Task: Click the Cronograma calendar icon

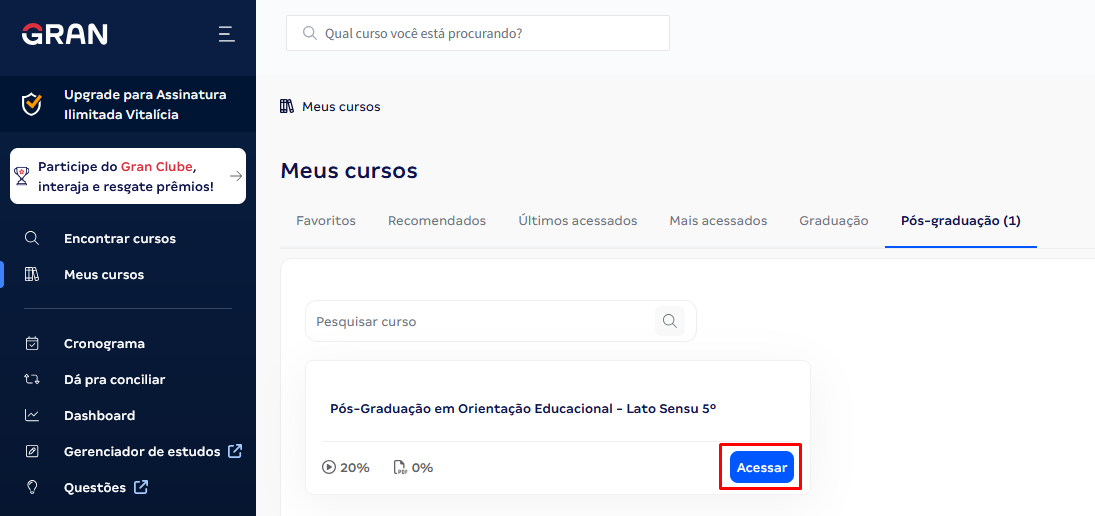Action: coord(31,344)
